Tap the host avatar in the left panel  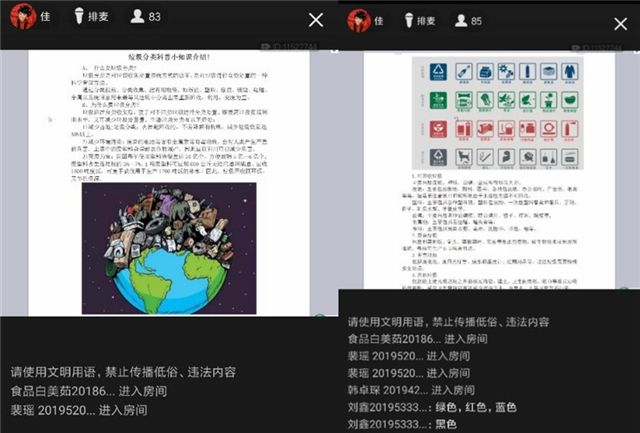(x=23, y=16)
